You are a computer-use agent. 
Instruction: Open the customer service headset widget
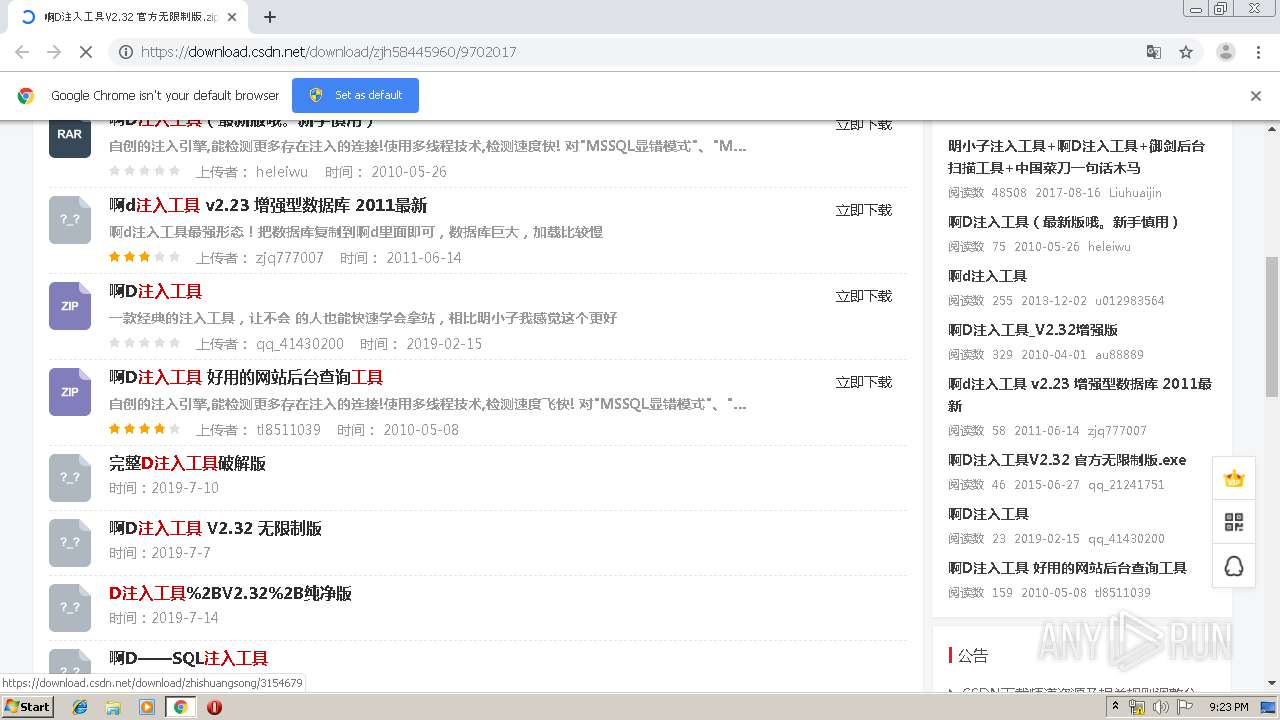[x=1234, y=566]
